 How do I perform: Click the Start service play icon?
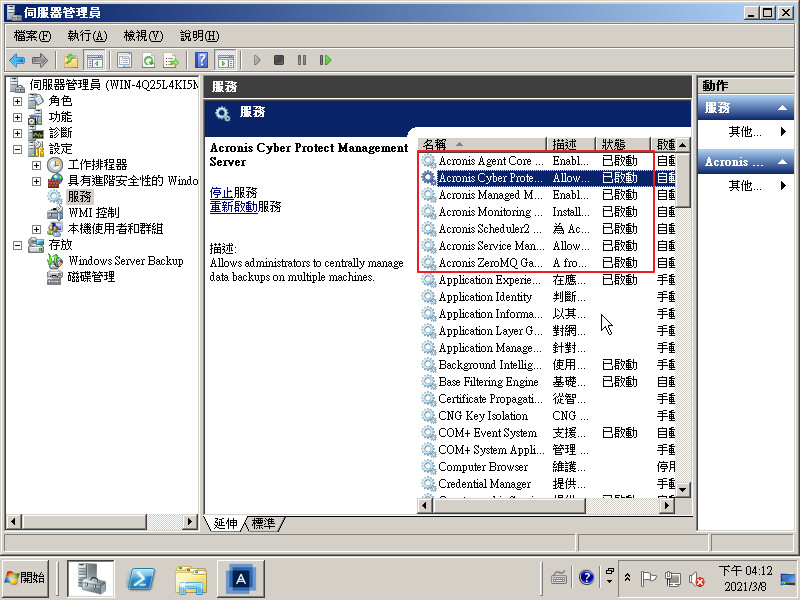pyautogui.click(x=257, y=60)
